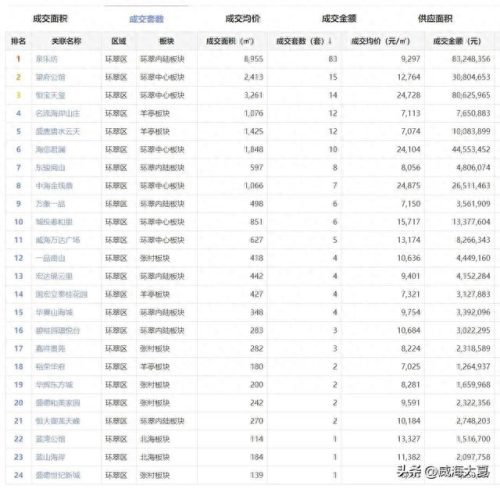The width and height of the screenshot is (500, 489).
Task: Click the 区域 column header
Action: pyautogui.click(x=119, y=41)
